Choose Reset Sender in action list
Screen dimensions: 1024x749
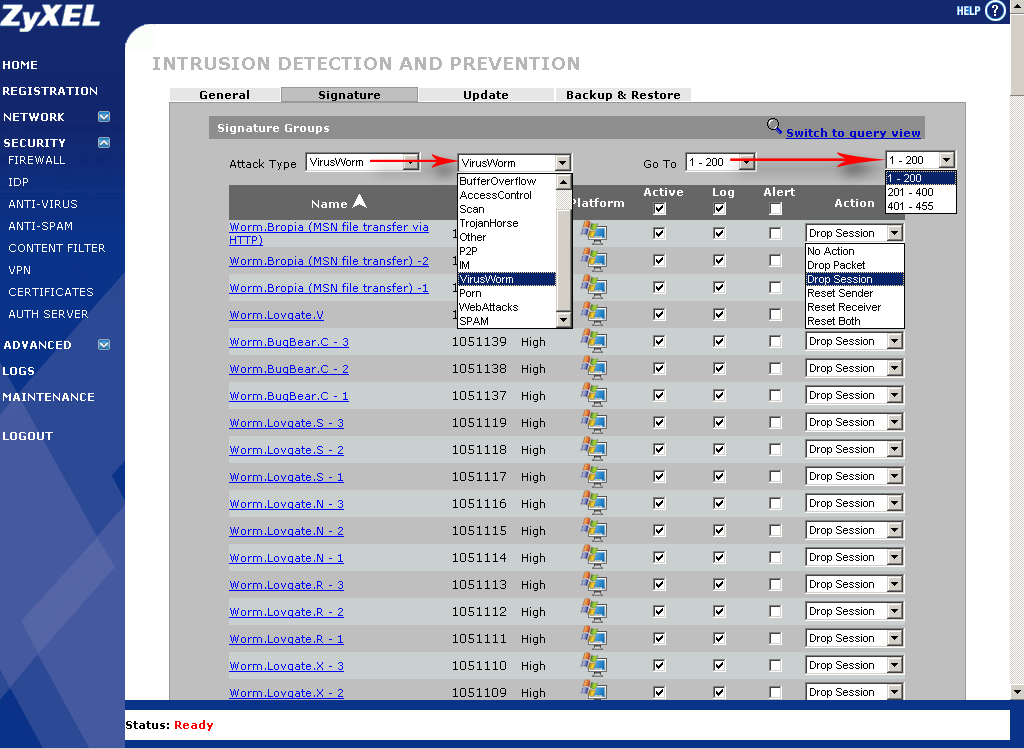854,293
